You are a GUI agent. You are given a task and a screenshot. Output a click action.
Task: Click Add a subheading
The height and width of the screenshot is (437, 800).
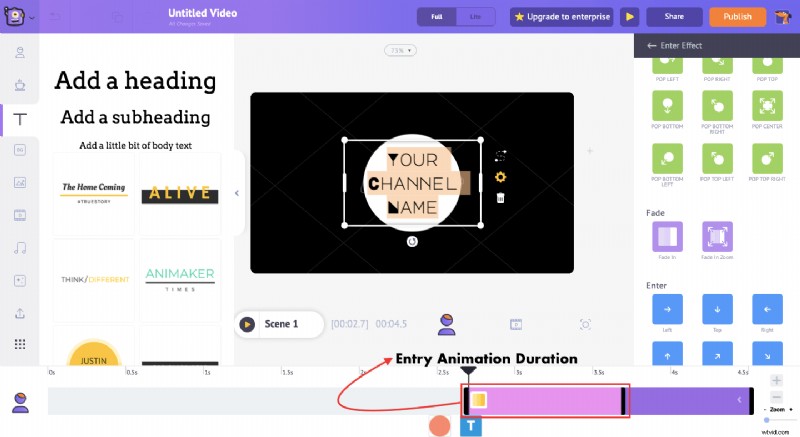135,117
